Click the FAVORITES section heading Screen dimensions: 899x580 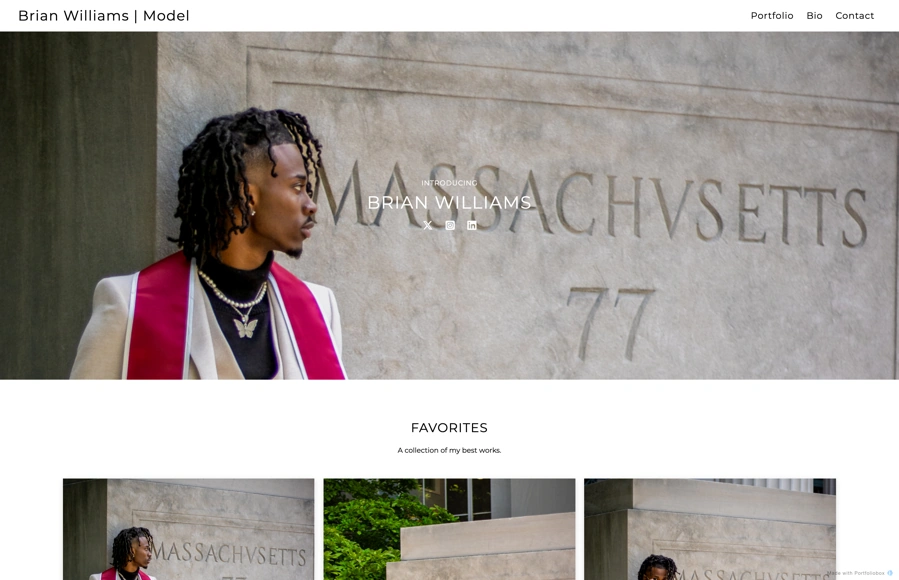[450, 428]
